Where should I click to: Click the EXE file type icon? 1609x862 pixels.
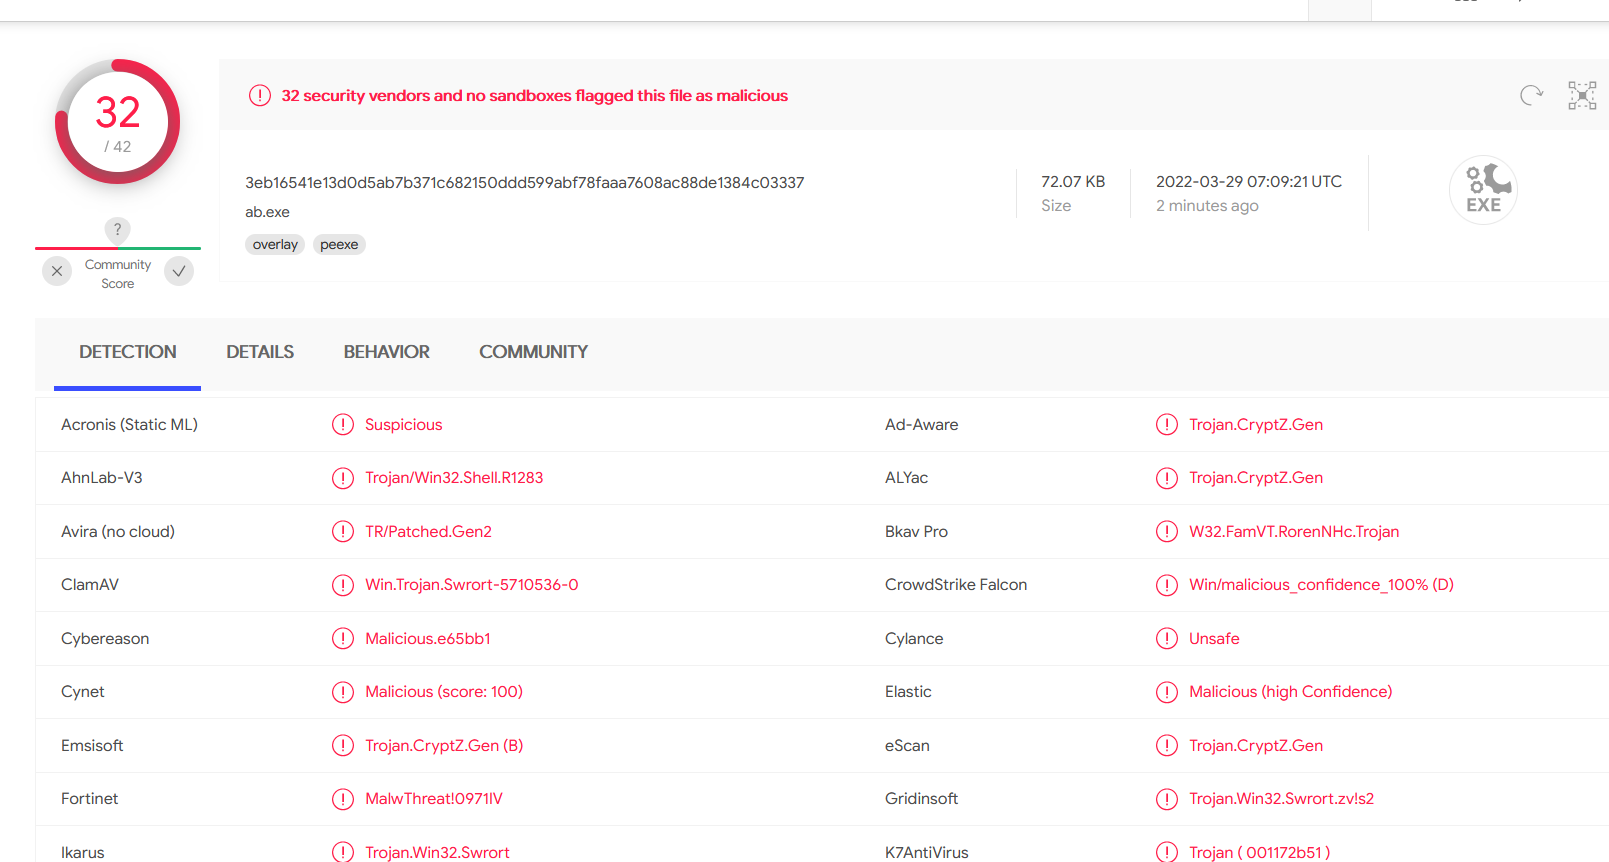pyautogui.click(x=1483, y=190)
